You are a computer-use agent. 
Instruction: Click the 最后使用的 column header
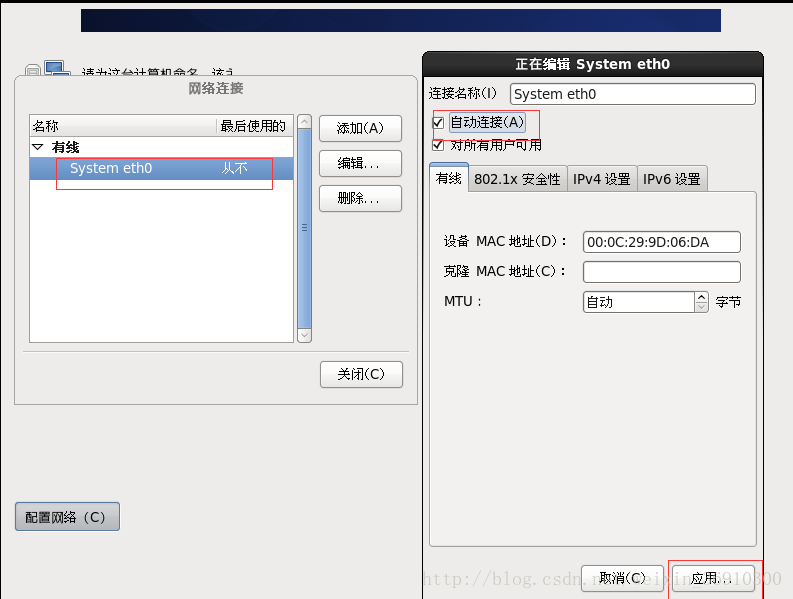click(x=255, y=125)
